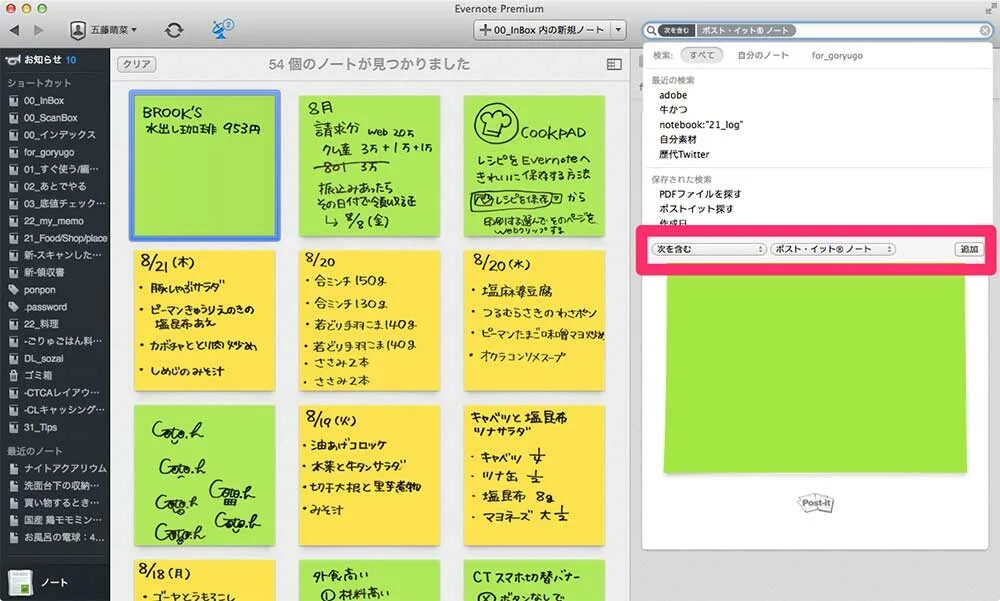Screen dimensions: 1000x601
Task: Expand the new note button dropdown arrow
Action: (618, 30)
